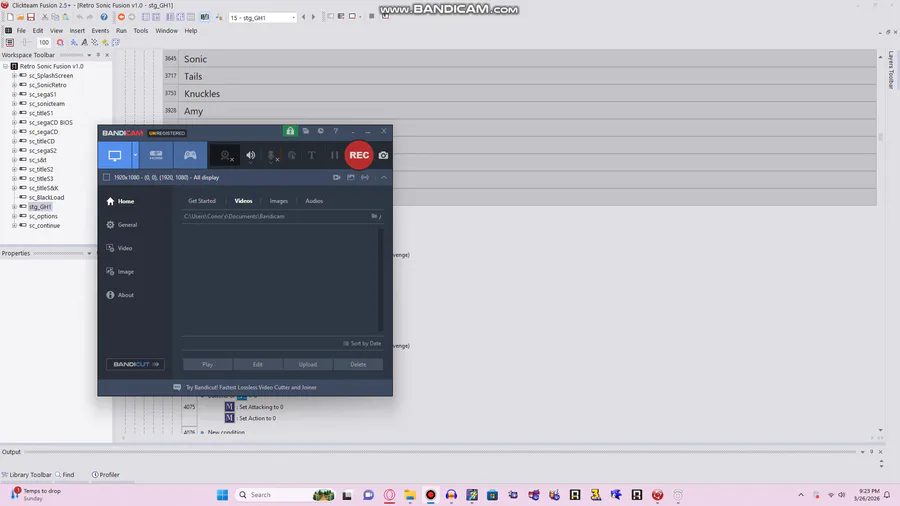Open the About section in Bandicam

[x=120, y=295]
